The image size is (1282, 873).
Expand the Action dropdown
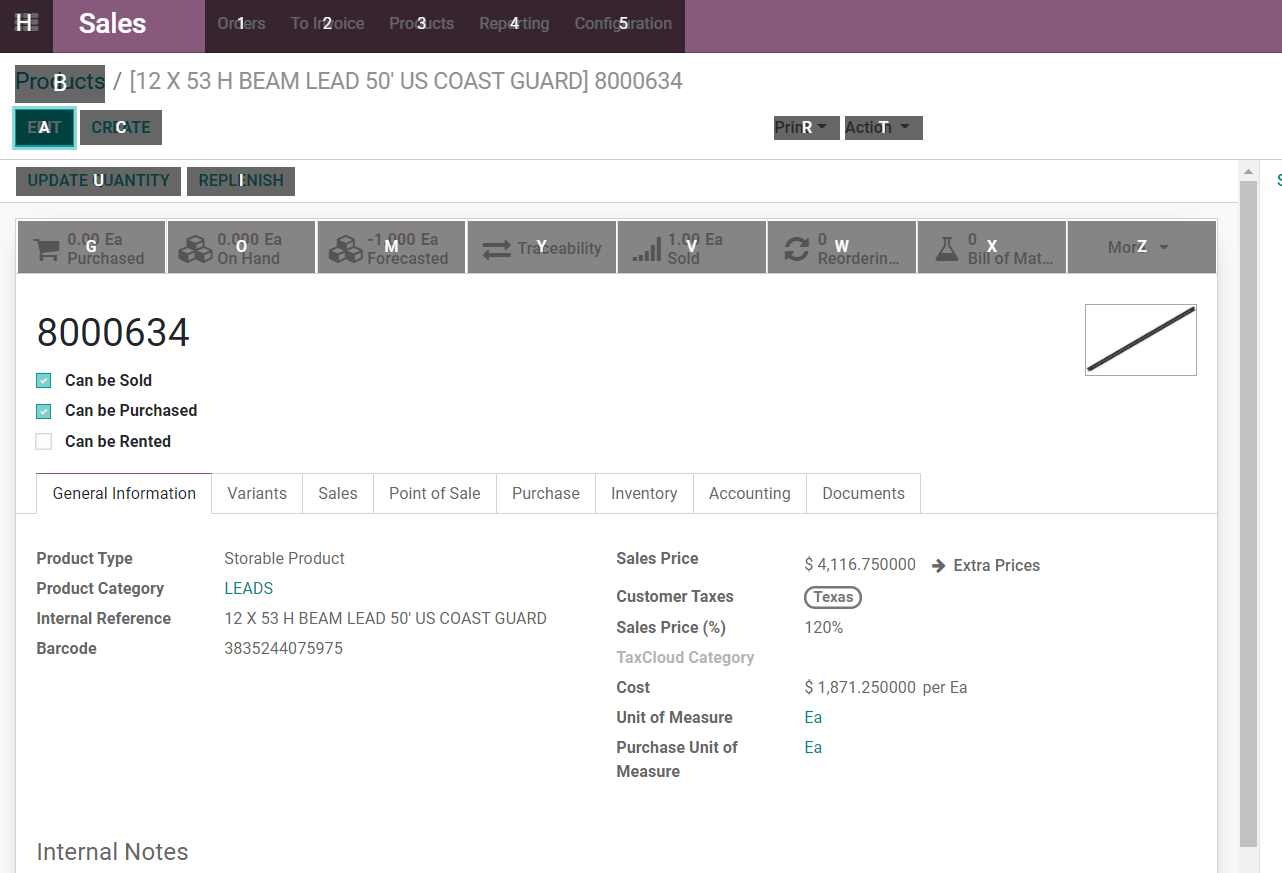pos(882,128)
